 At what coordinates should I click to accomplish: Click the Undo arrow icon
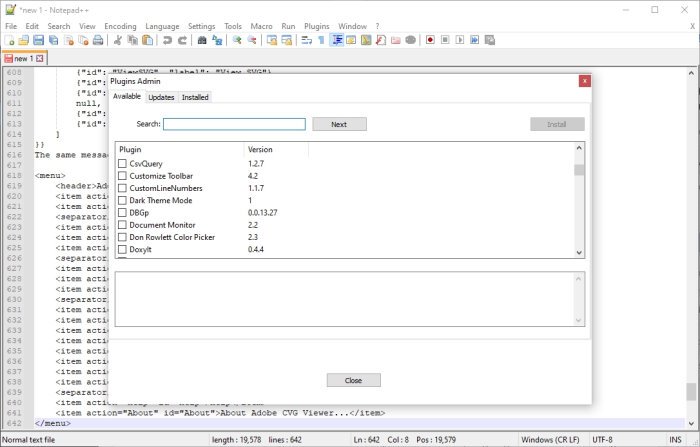point(167,40)
